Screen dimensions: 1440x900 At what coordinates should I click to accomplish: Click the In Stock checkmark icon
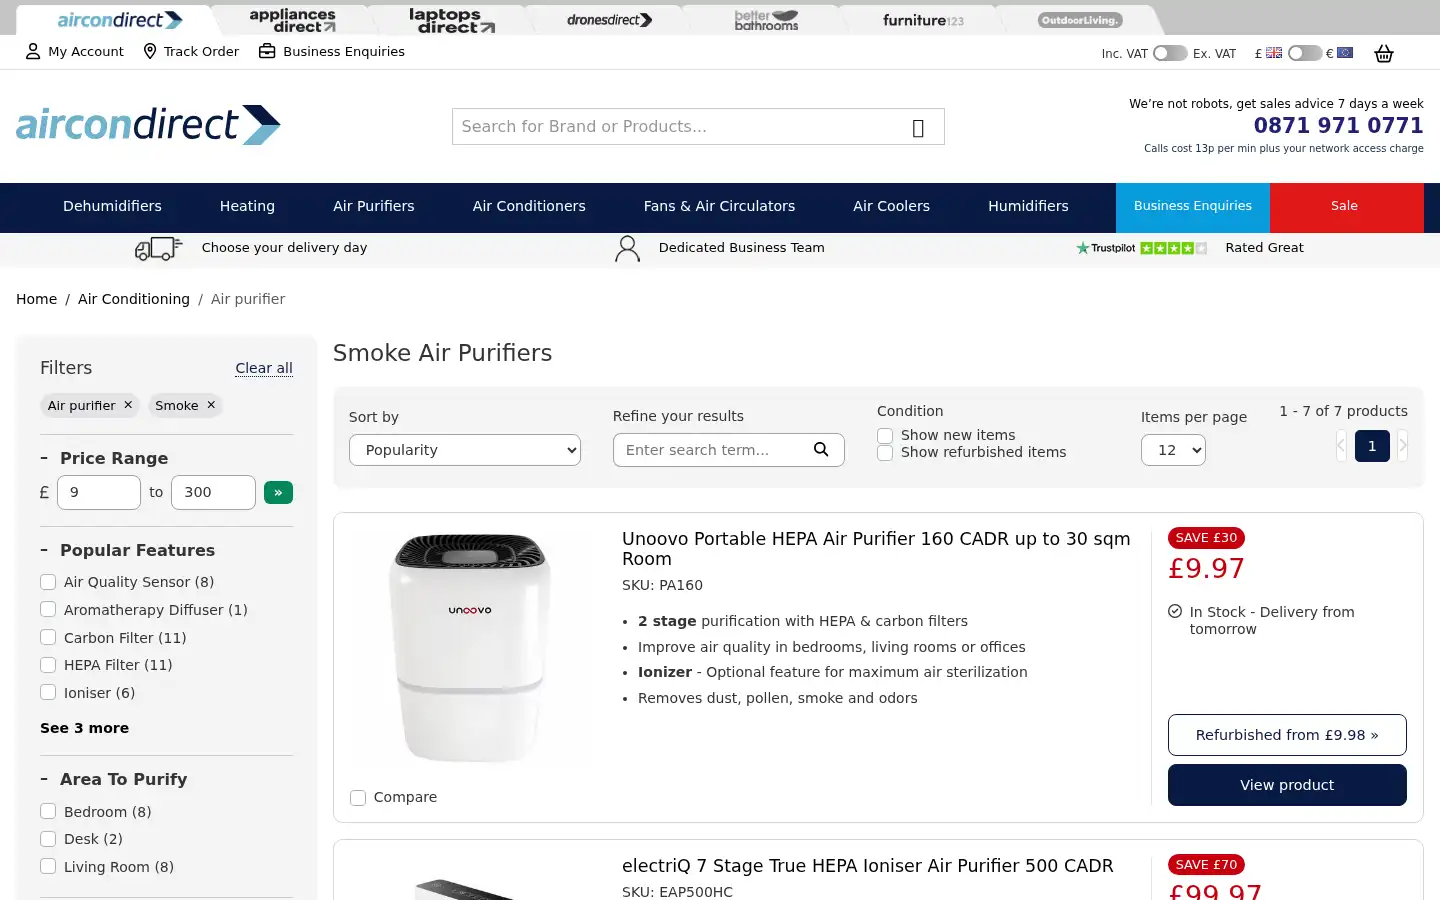pyautogui.click(x=1175, y=612)
